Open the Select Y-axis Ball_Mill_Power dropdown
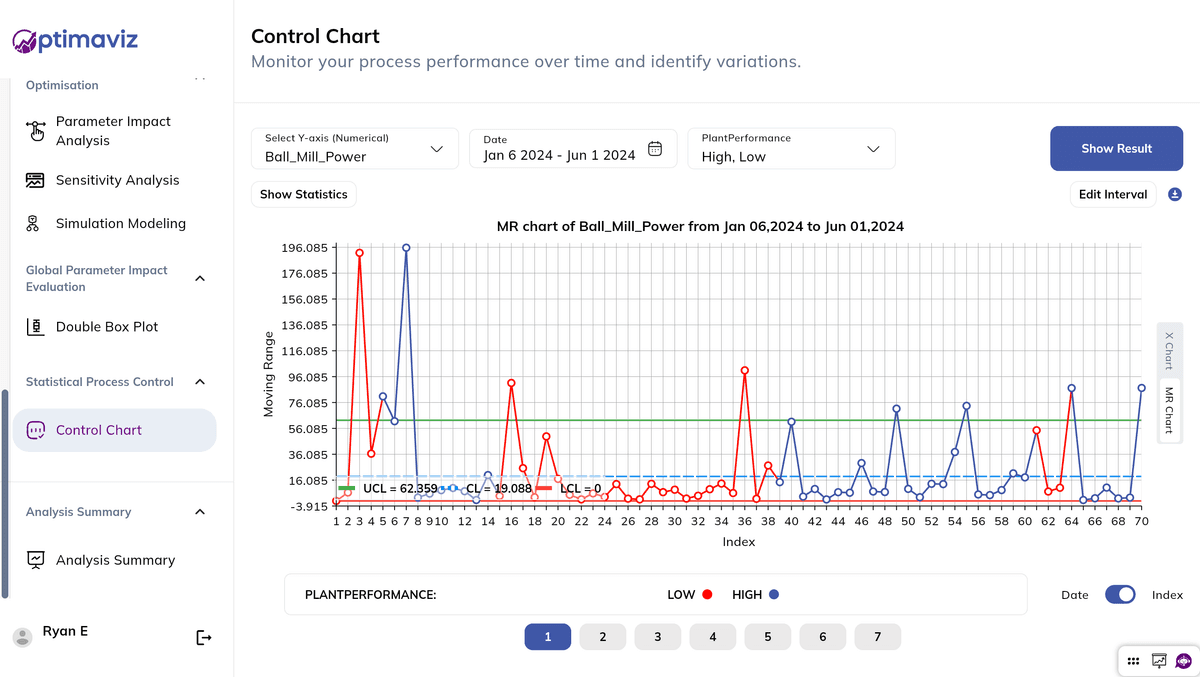 tap(355, 149)
